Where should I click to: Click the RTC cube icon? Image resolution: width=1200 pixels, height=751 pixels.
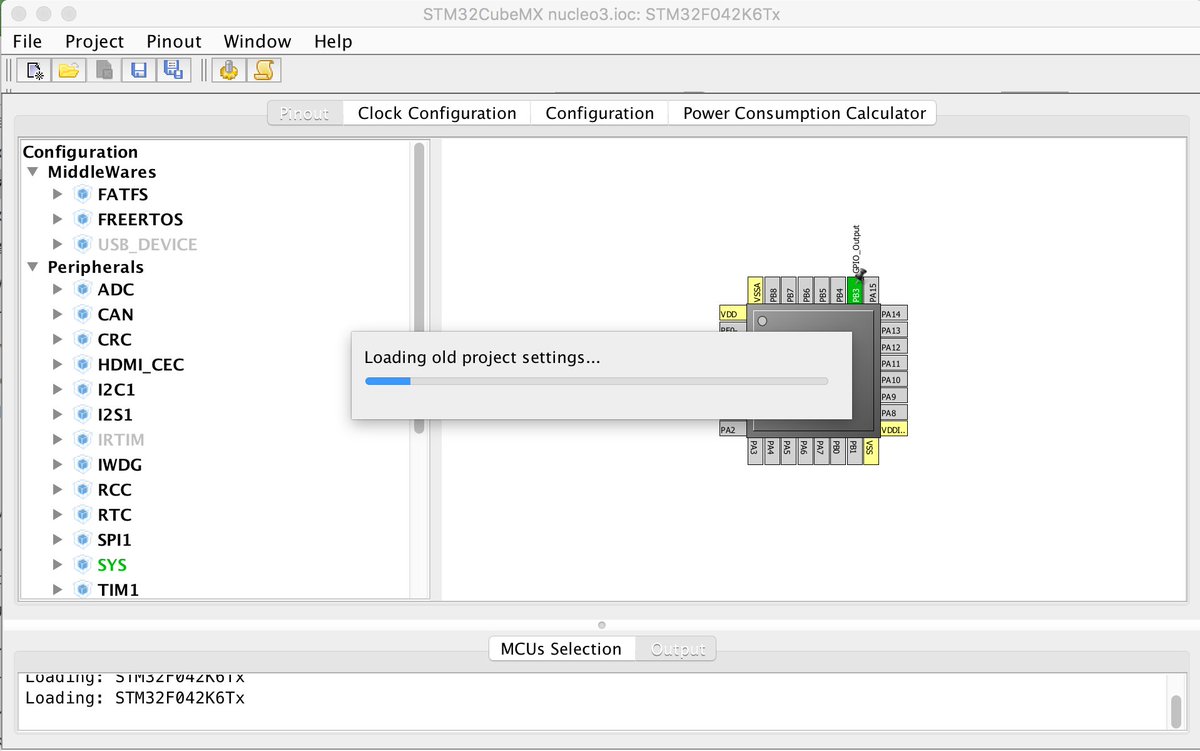click(x=83, y=514)
